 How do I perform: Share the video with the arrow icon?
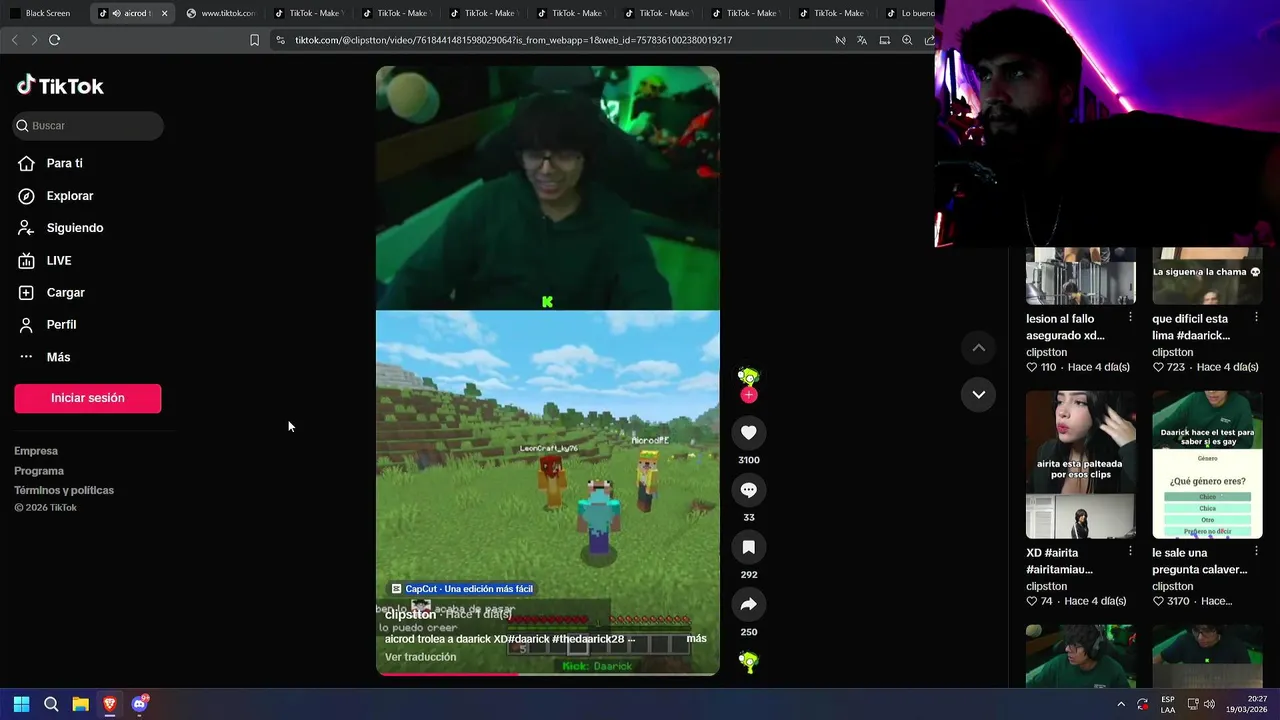coord(748,604)
